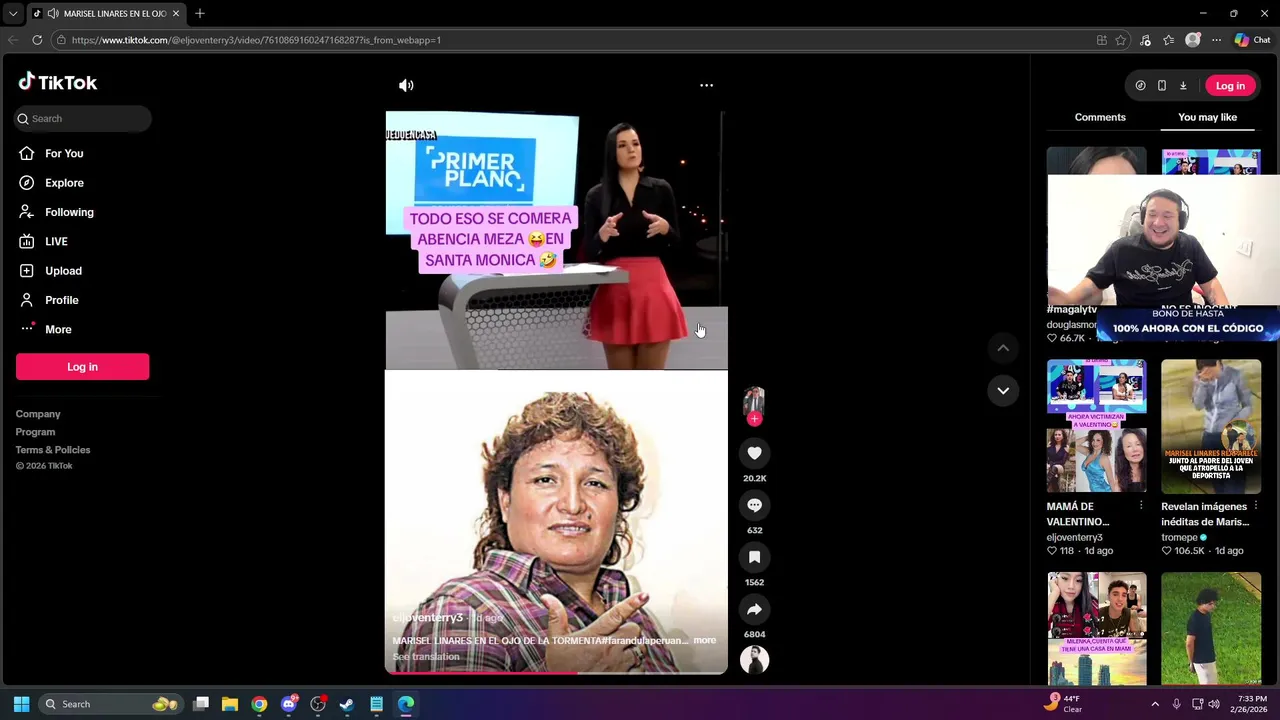The width and height of the screenshot is (1280, 720).
Task: Click the TikTok logo
Action: 58,82
